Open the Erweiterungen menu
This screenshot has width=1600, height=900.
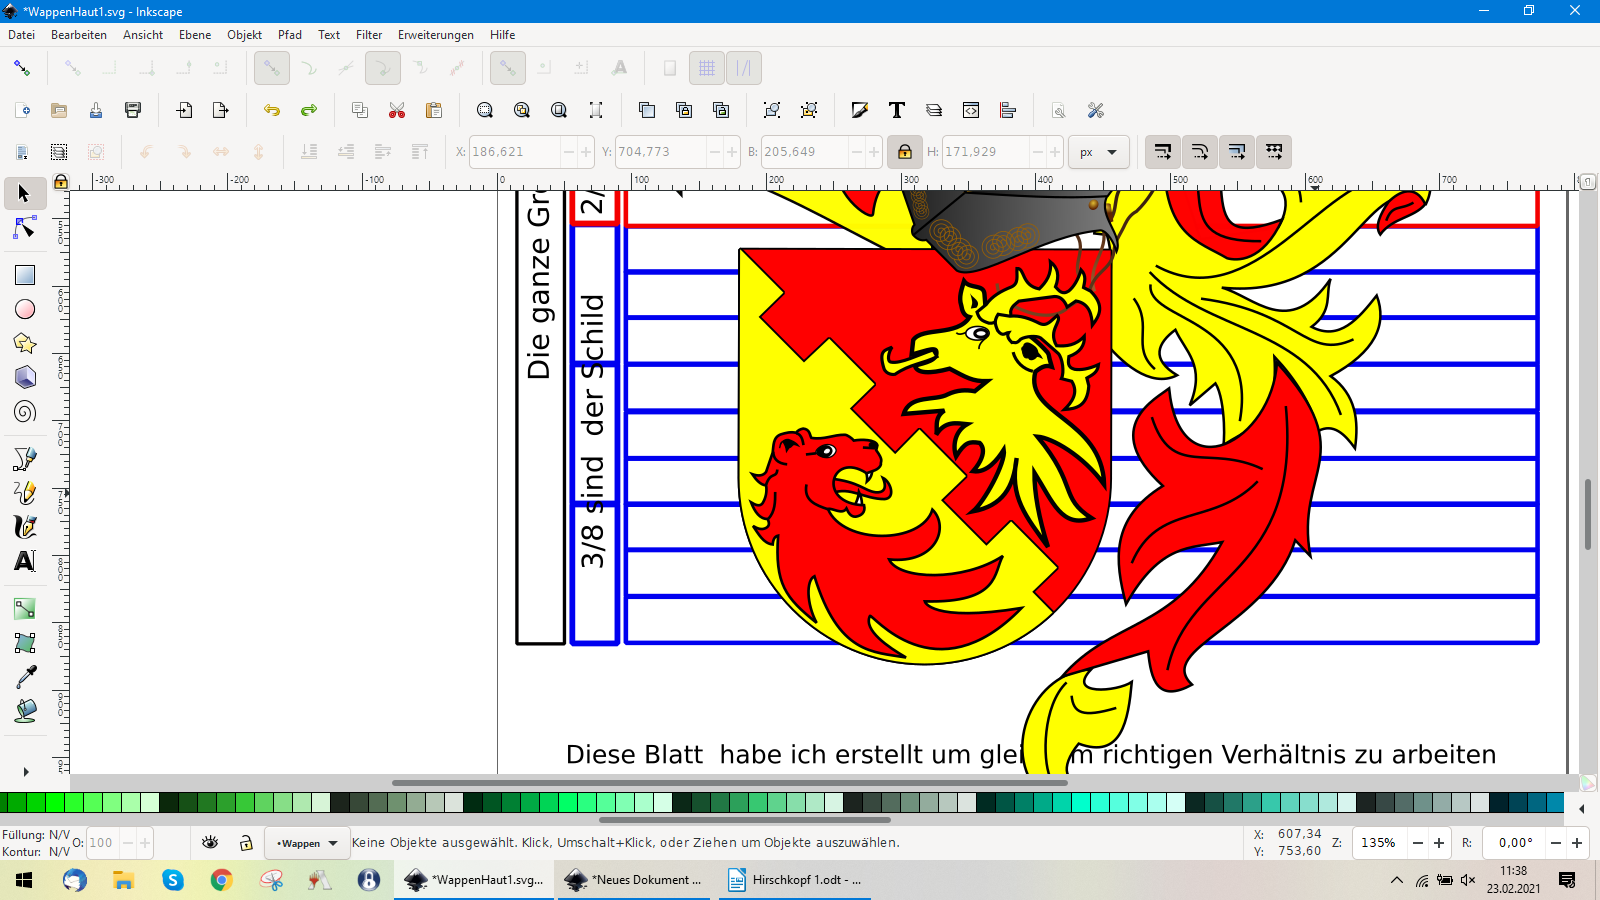[x=435, y=35]
